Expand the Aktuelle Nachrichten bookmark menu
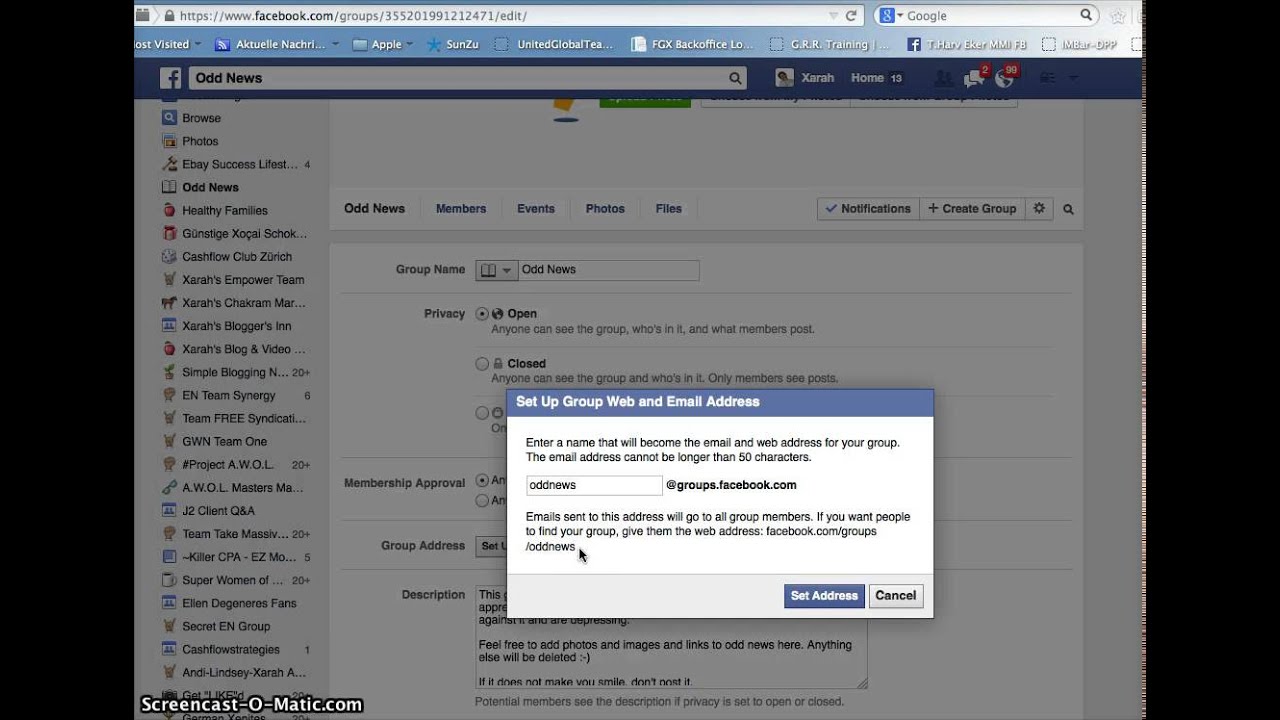 276,44
